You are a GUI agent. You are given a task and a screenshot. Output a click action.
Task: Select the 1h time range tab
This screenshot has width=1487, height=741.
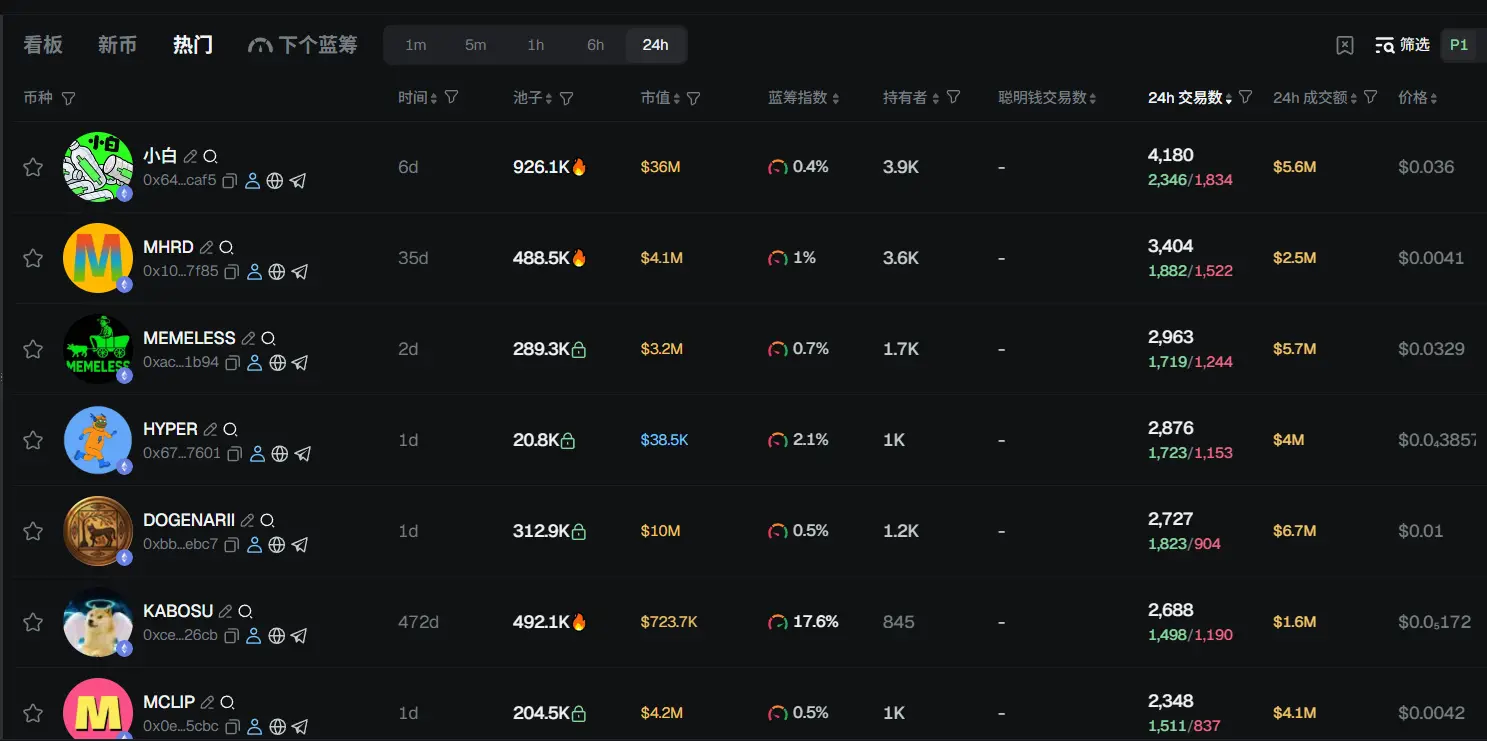(536, 45)
